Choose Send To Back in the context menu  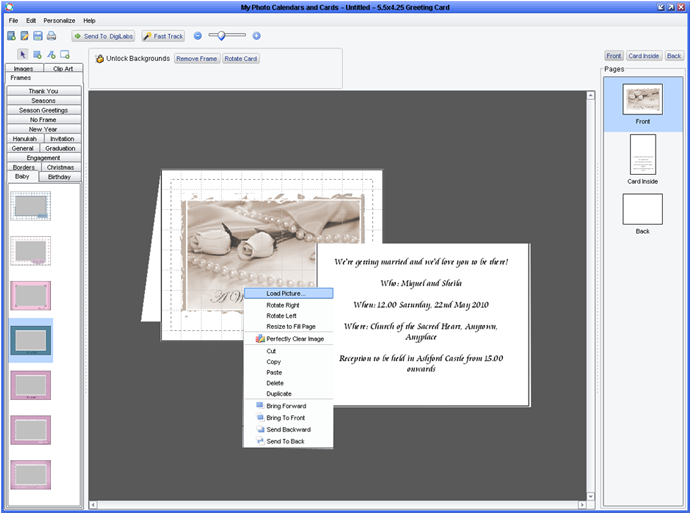[285, 441]
